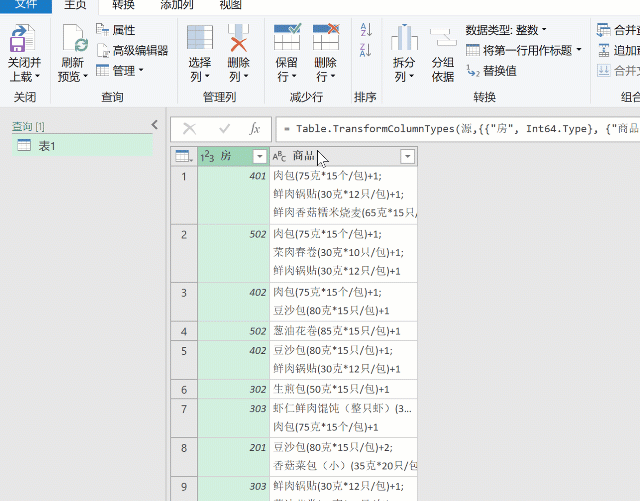The height and width of the screenshot is (501, 640).
Task: Open the 属性 properties button
Action: click(116, 30)
